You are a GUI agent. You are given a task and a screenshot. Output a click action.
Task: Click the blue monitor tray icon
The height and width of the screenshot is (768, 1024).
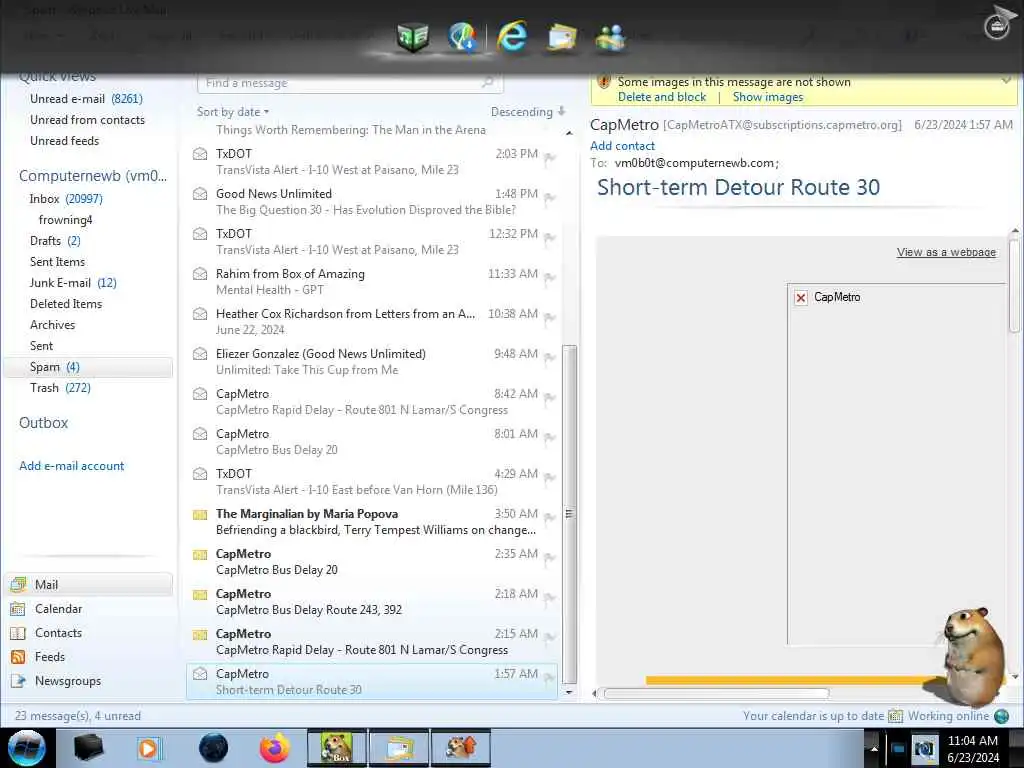(898, 748)
